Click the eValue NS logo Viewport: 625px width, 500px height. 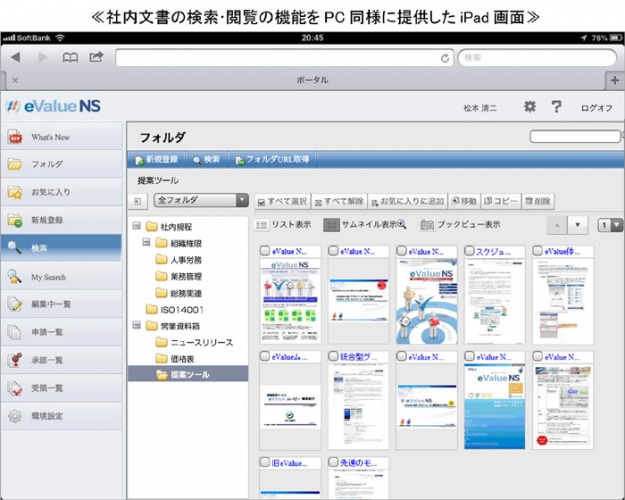(53, 106)
